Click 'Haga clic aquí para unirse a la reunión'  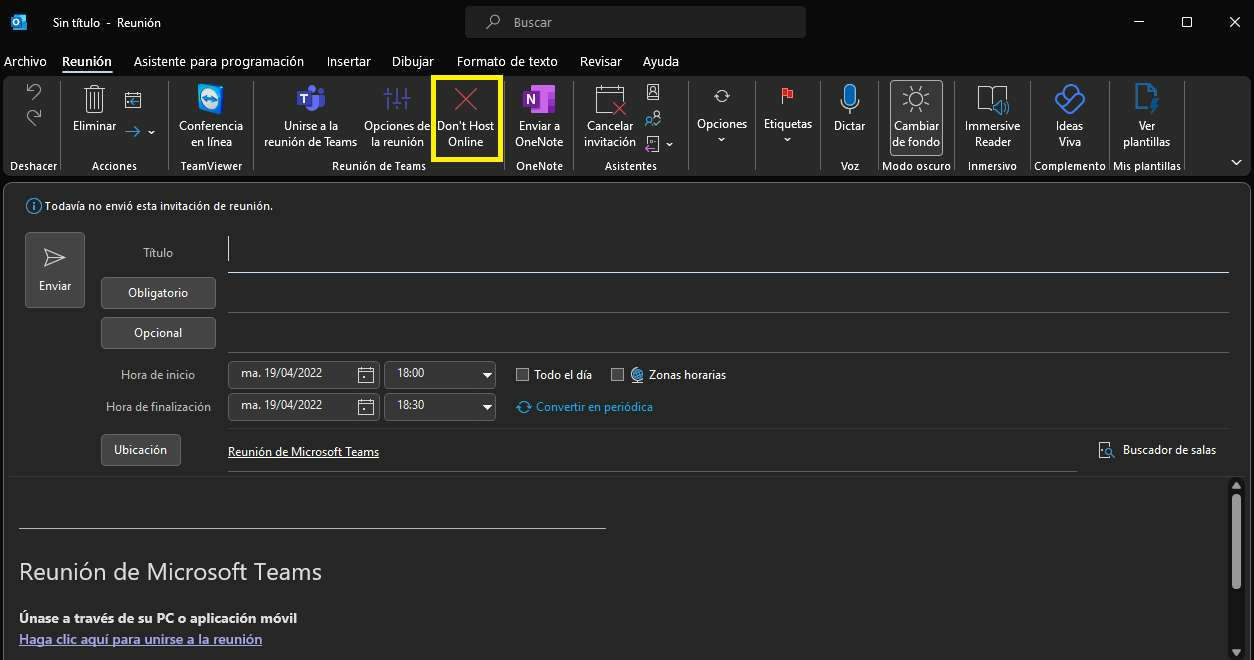[x=140, y=639]
